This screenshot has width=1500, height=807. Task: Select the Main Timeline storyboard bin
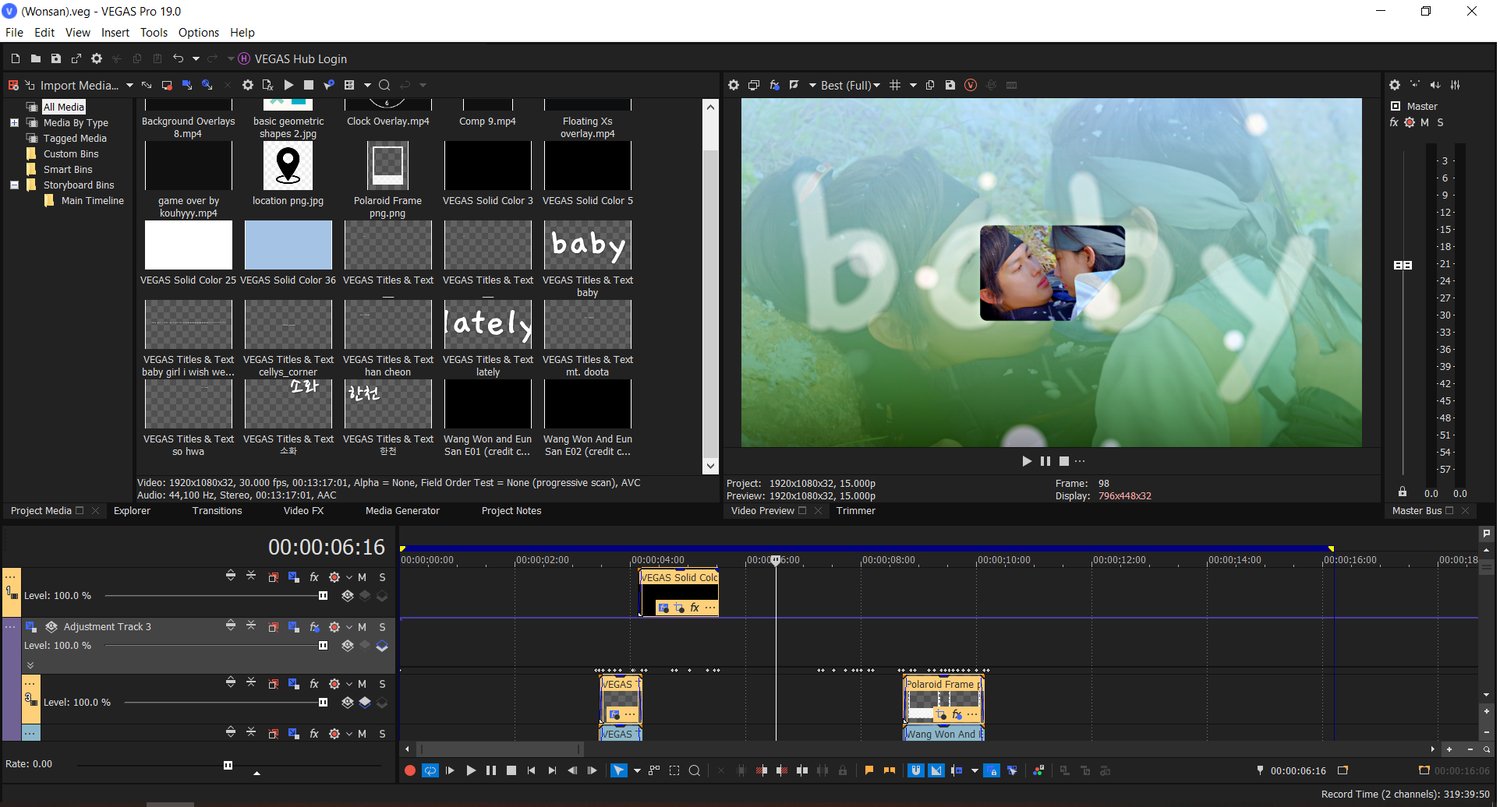point(92,201)
